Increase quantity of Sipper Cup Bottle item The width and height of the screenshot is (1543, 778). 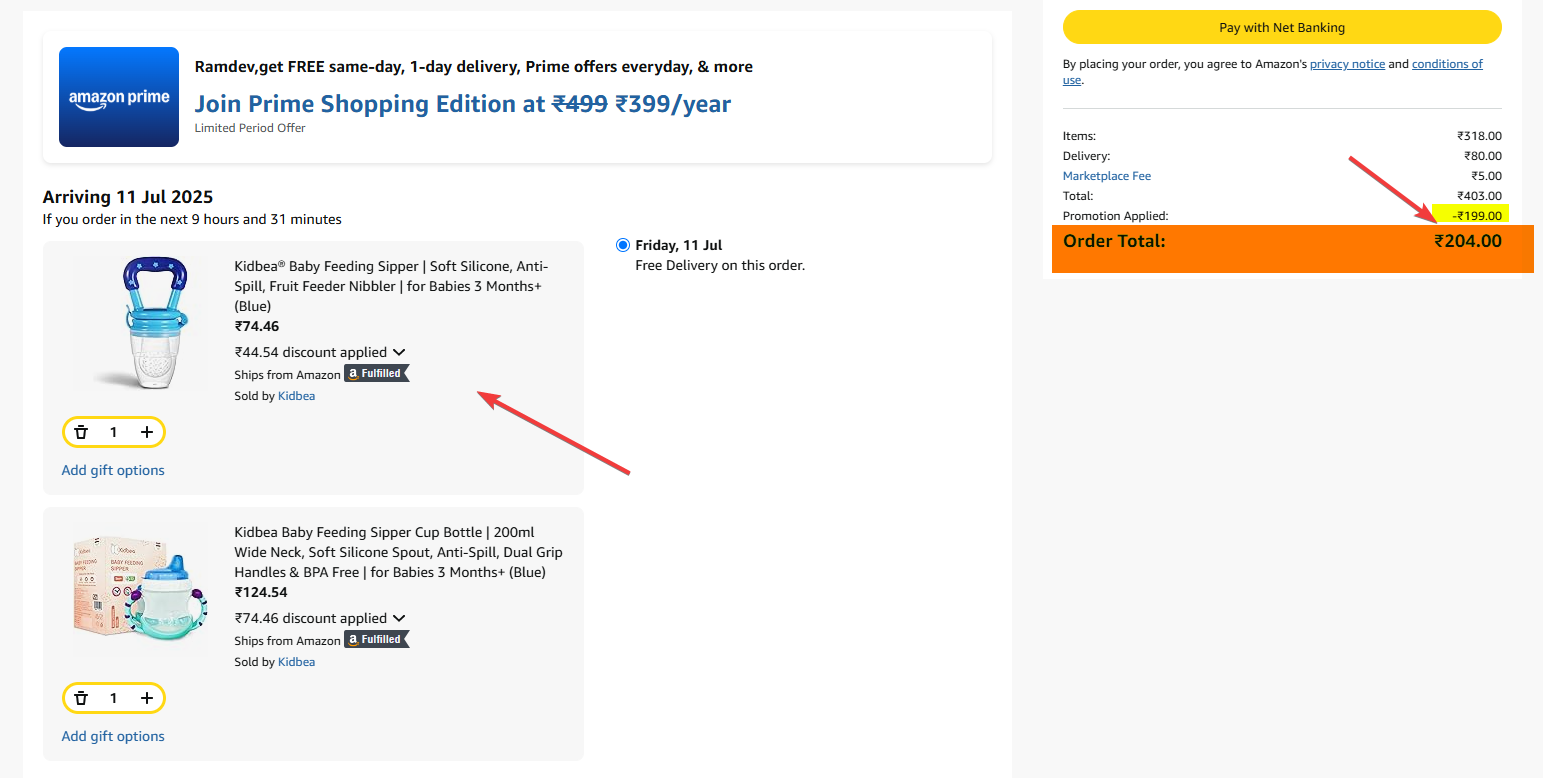tap(147, 698)
